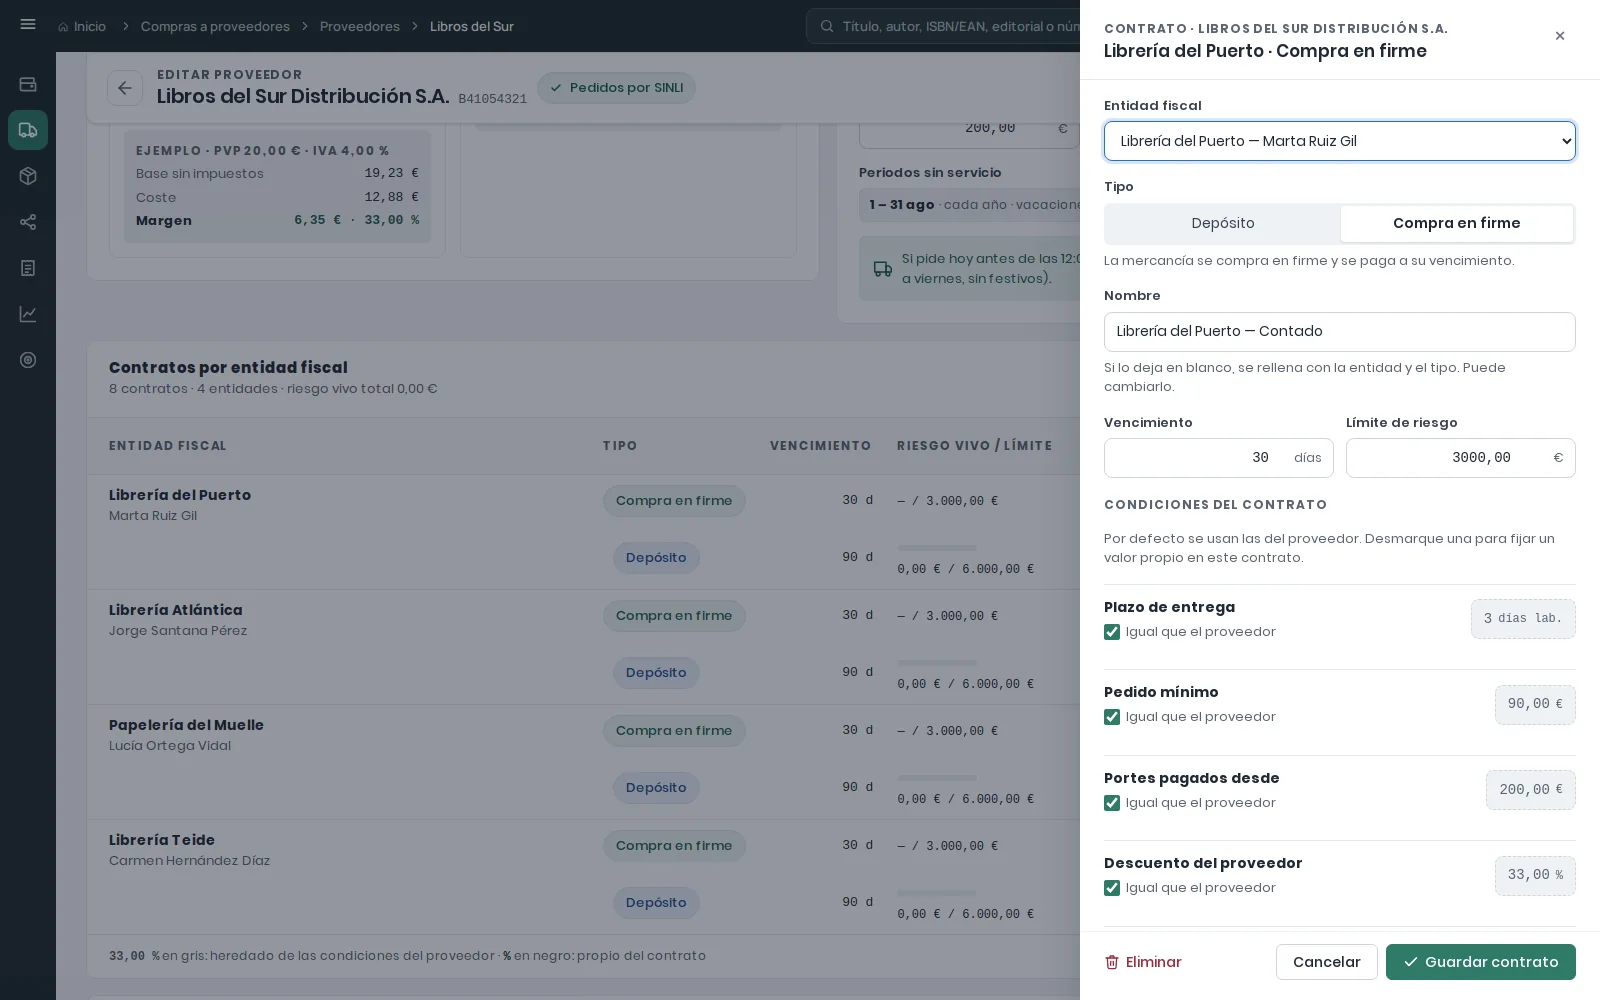Open the box inventory sidebar icon
The height and width of the screenshot is (1000, 1600).
(28, 176)
